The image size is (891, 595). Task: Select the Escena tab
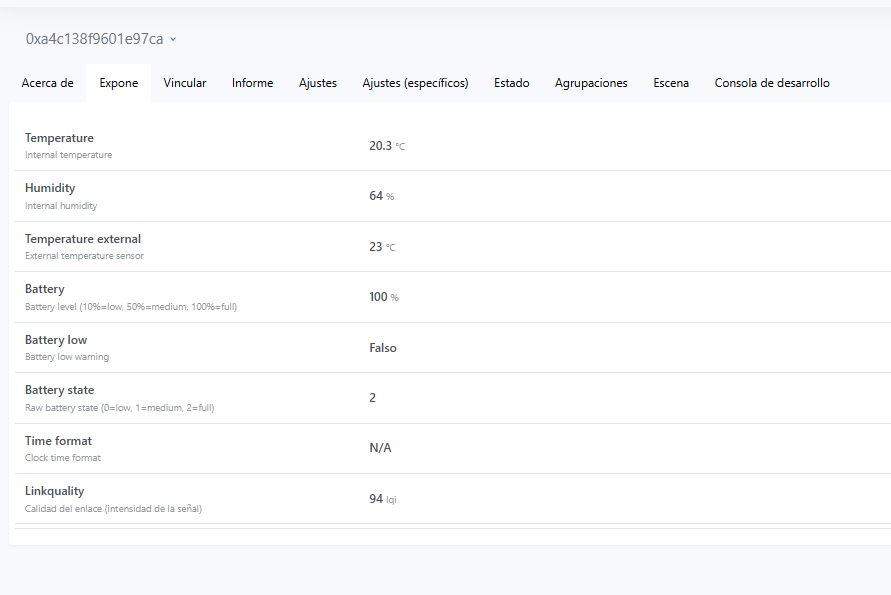pyautogui.click(x=671, y=83)
